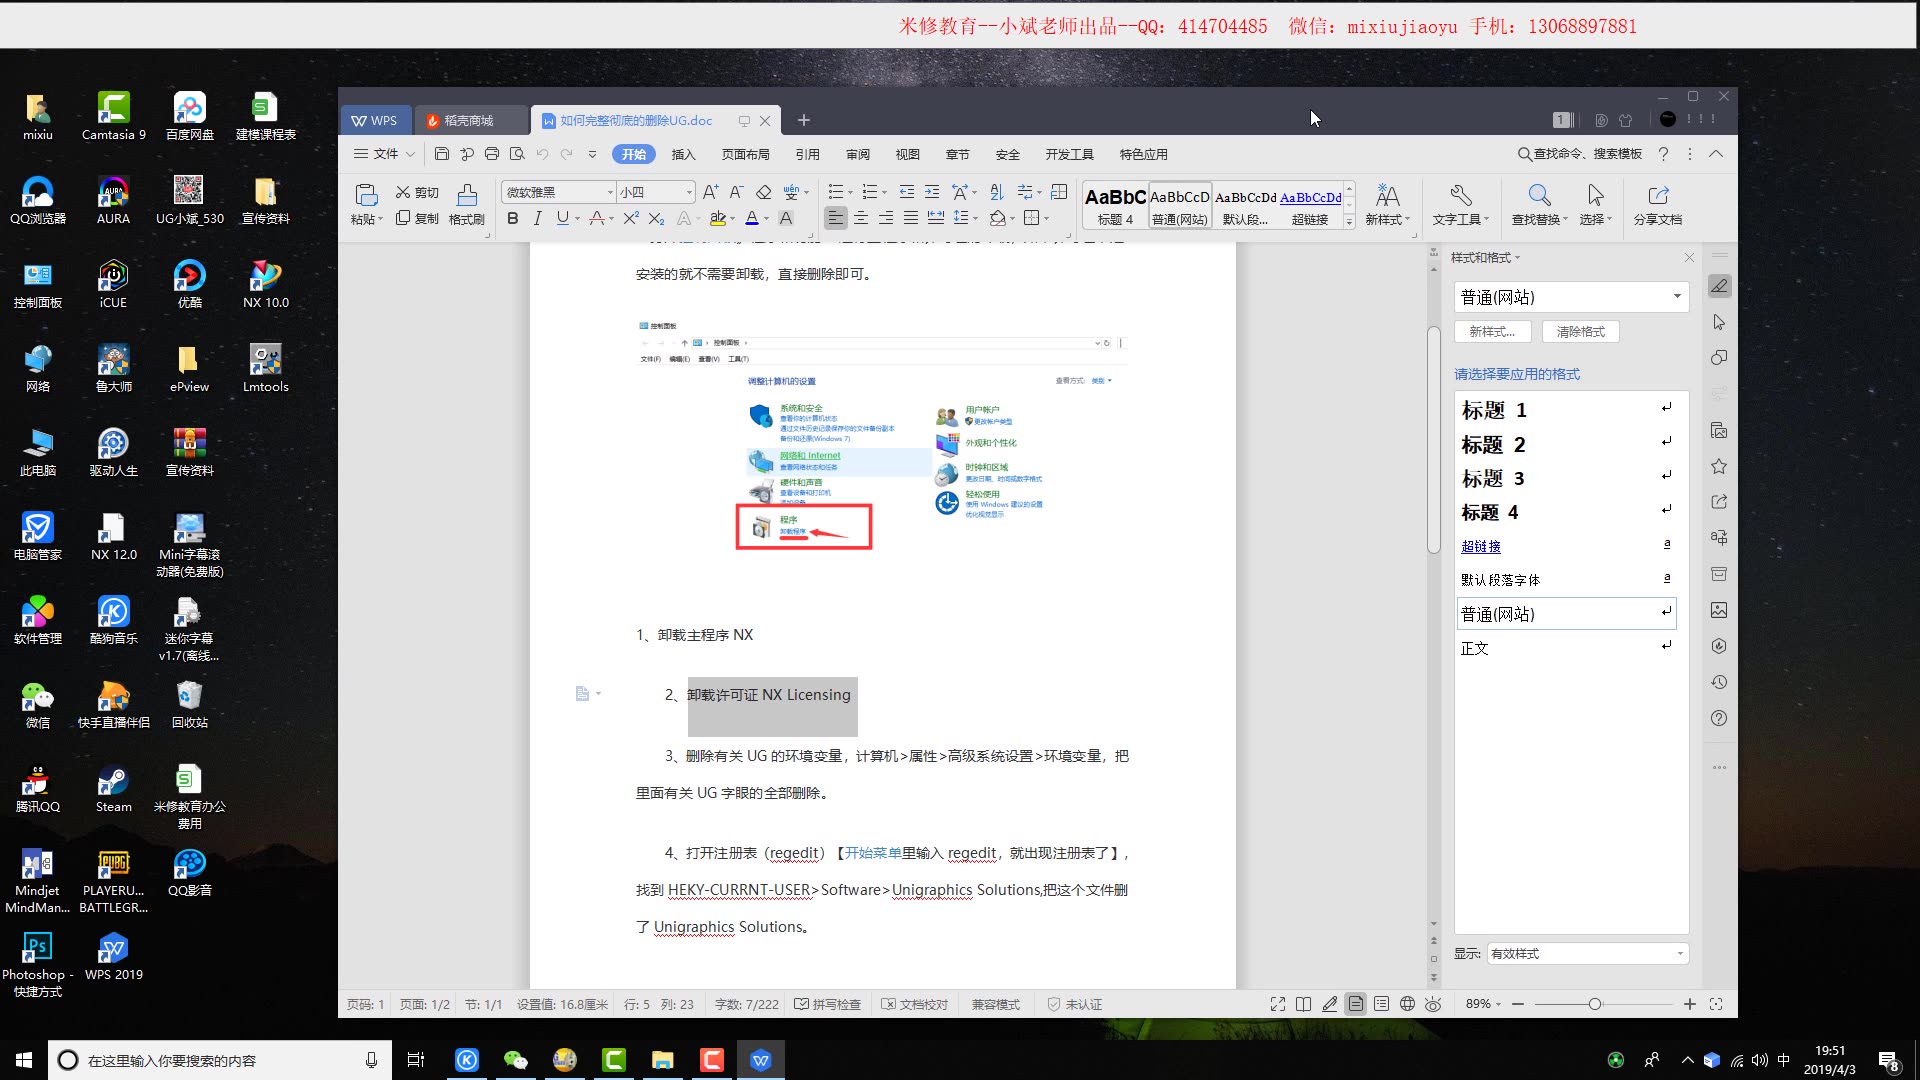Enable eye protection mode icon
The height and width of the screenshot is (1080, 1920).
(1433, 1004)
